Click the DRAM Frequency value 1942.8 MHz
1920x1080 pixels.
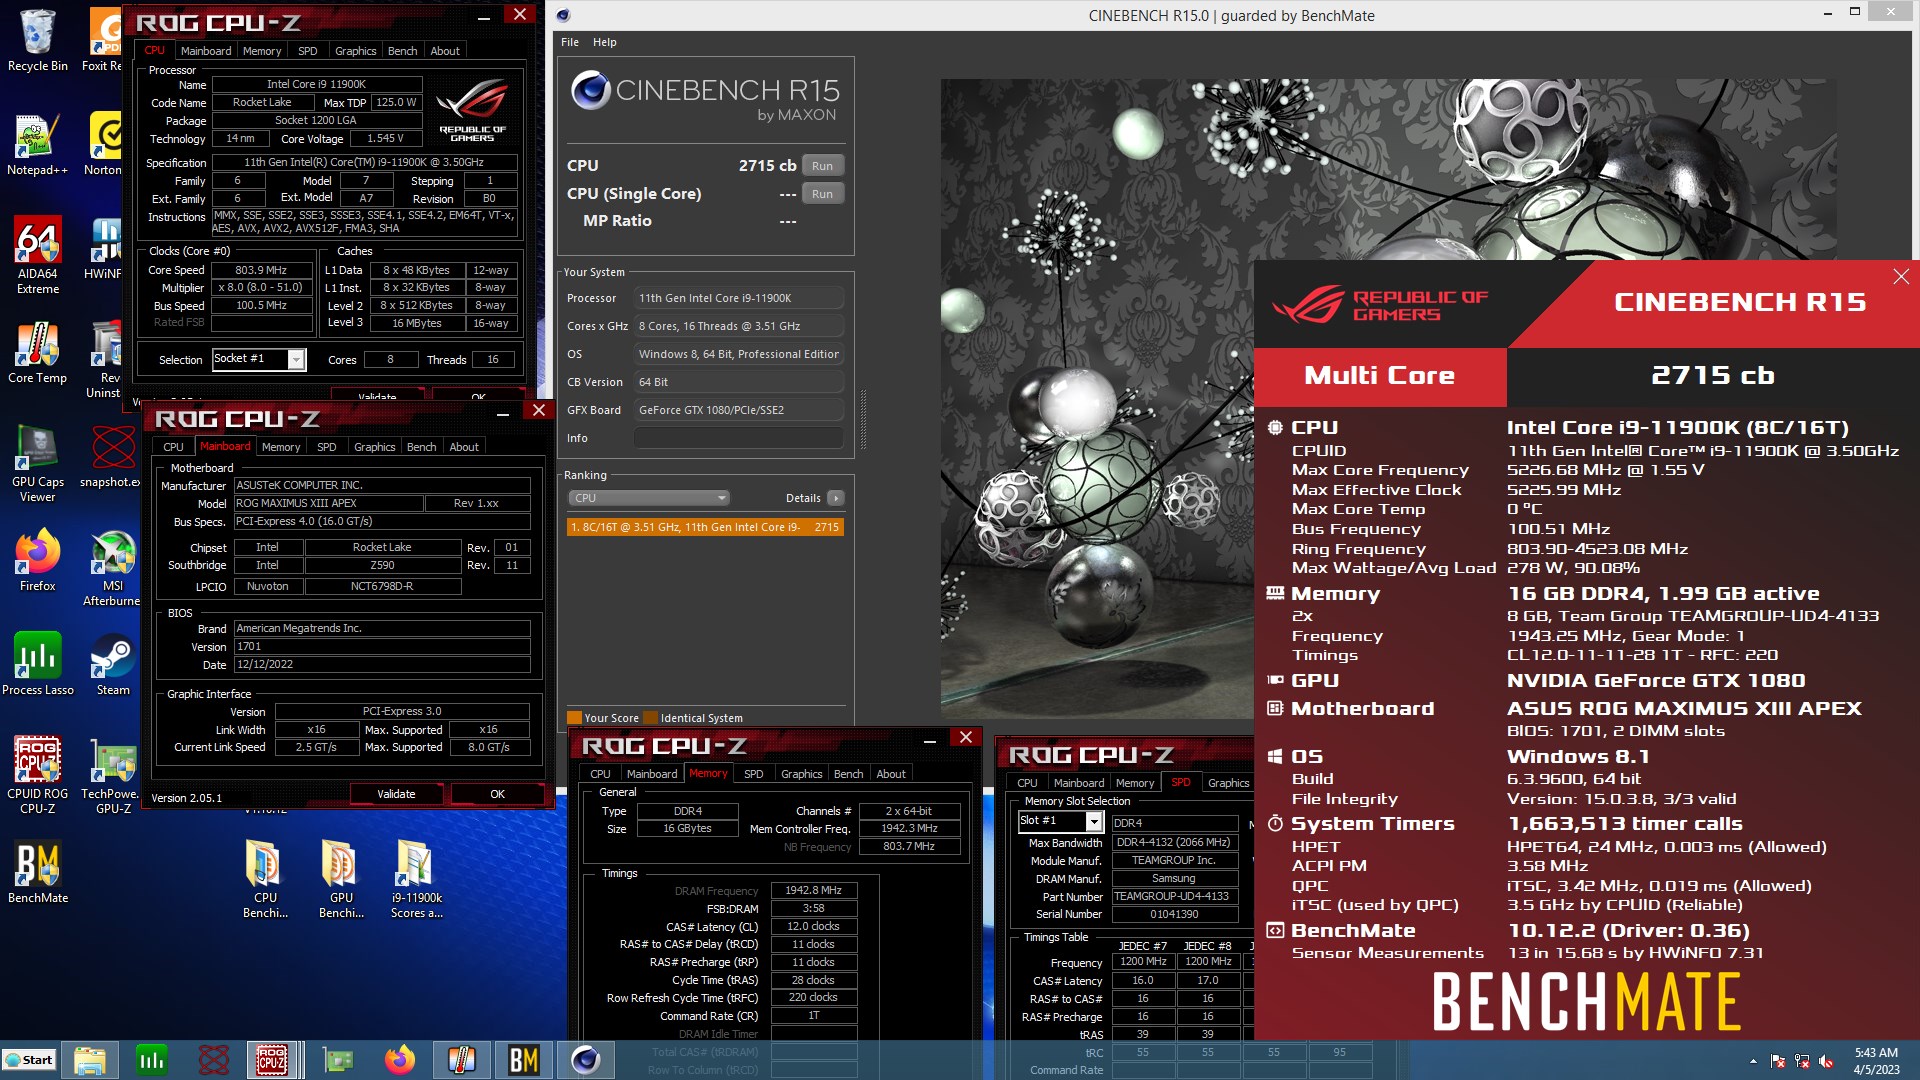pyautogui.click(x=813, y=890)
